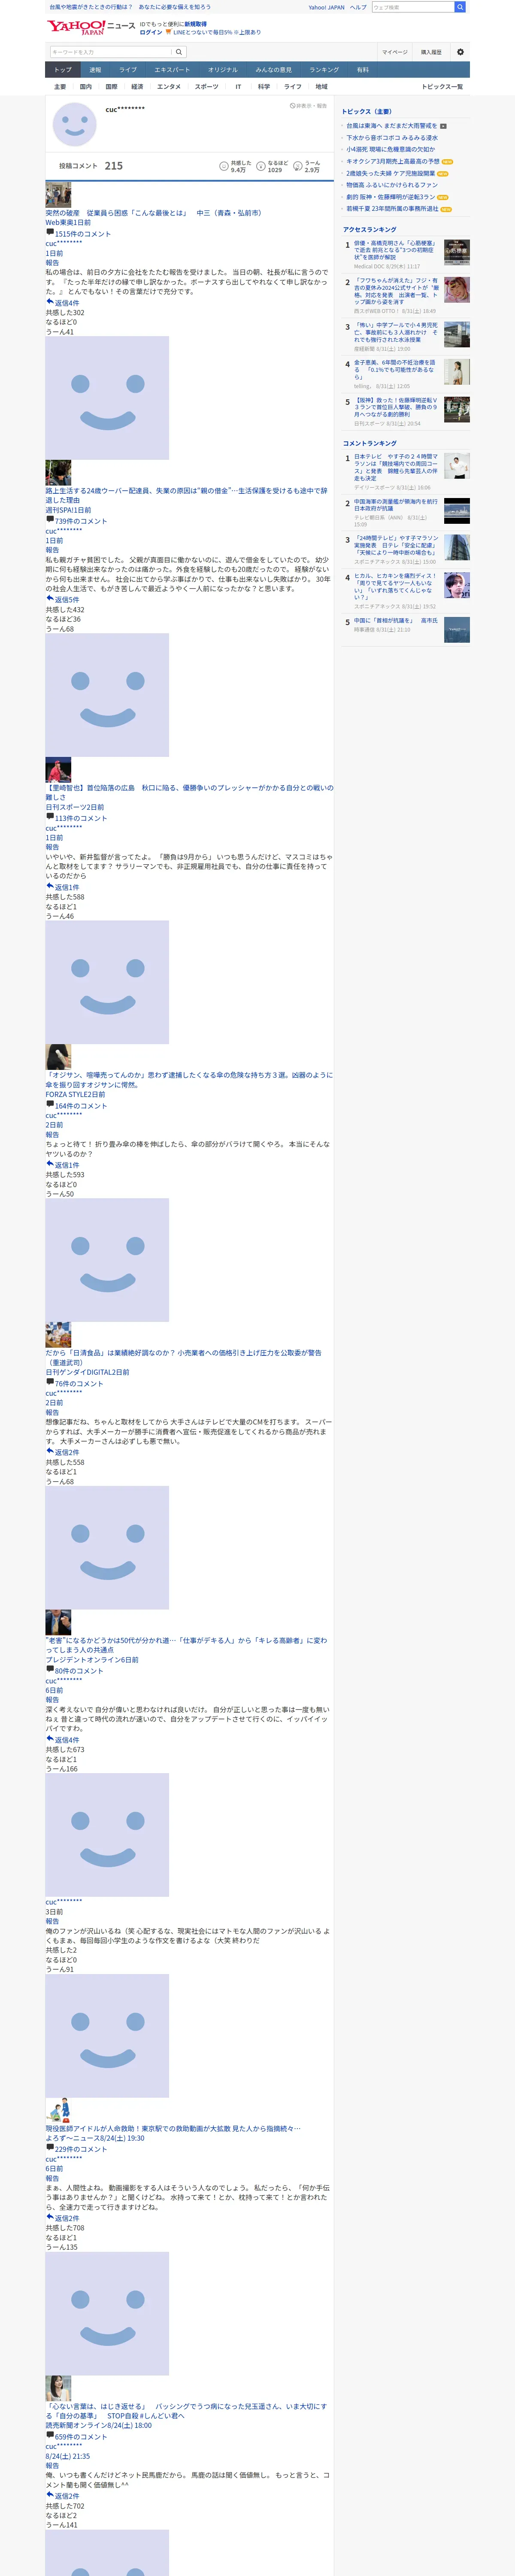Open thumbnail of フワちゃんが消えた ranking article

457,290
